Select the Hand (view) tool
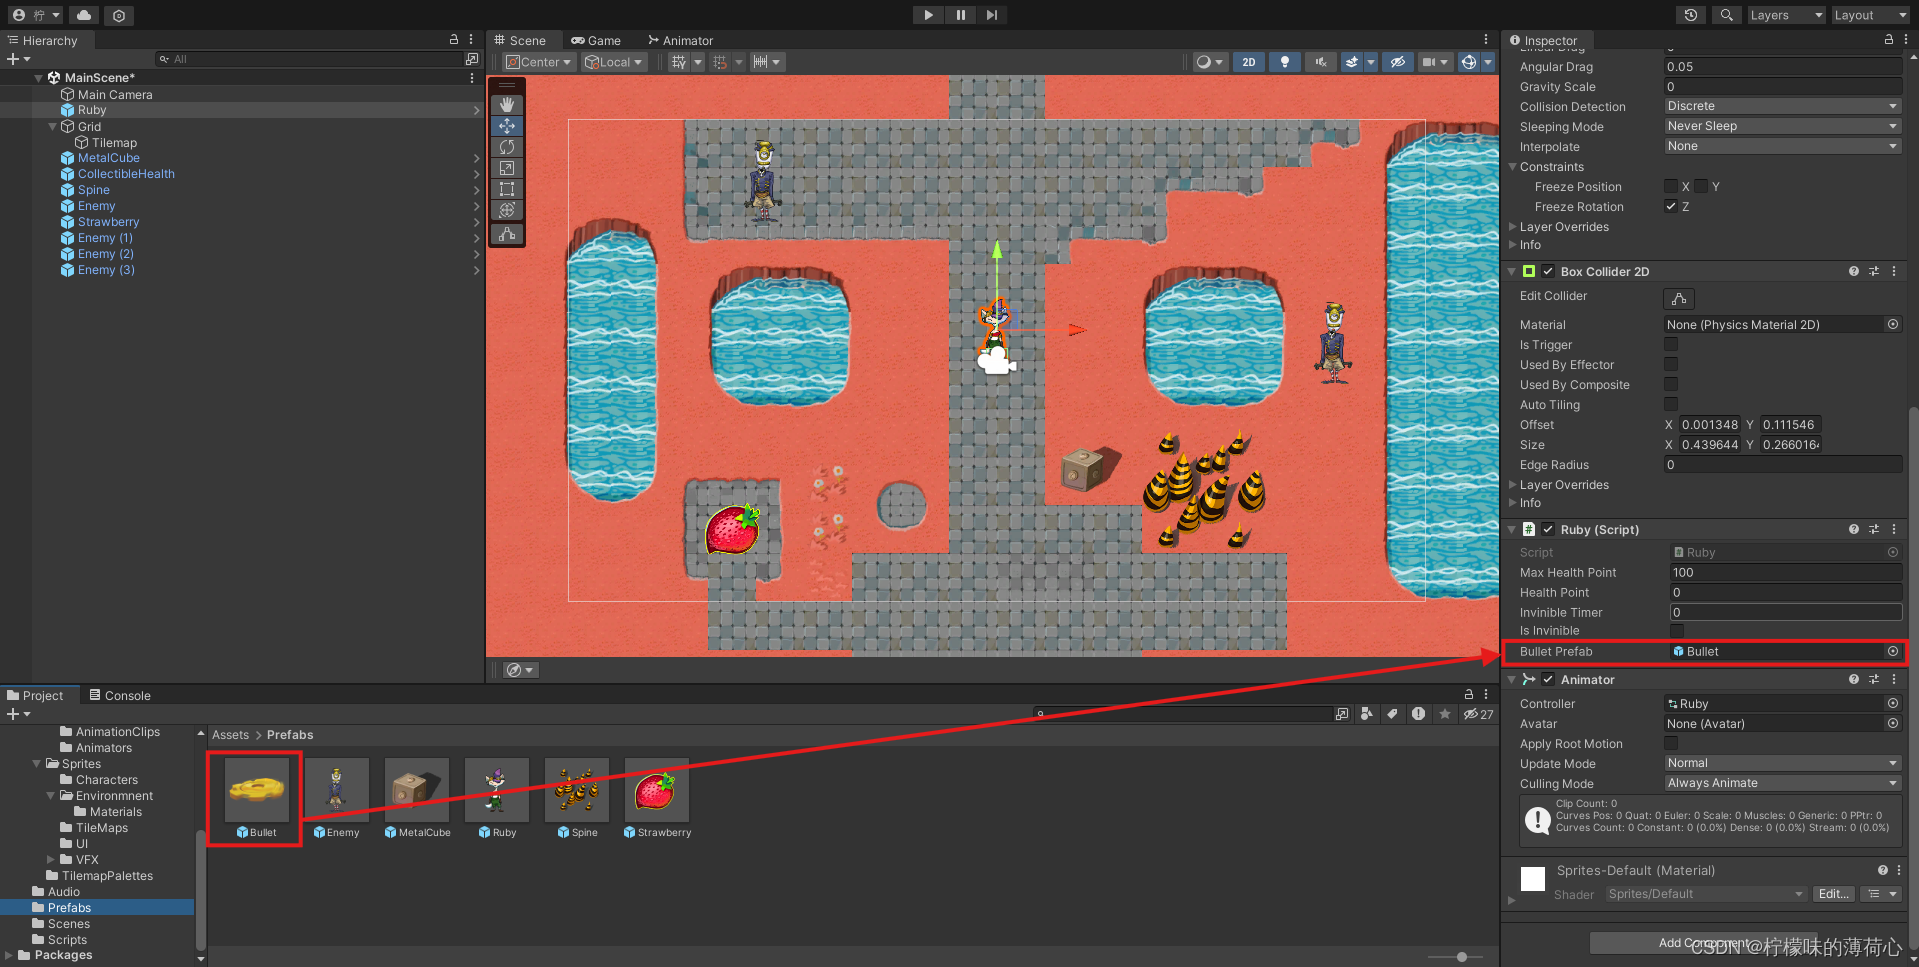1919x967 pixels. (x=507, y=105)
